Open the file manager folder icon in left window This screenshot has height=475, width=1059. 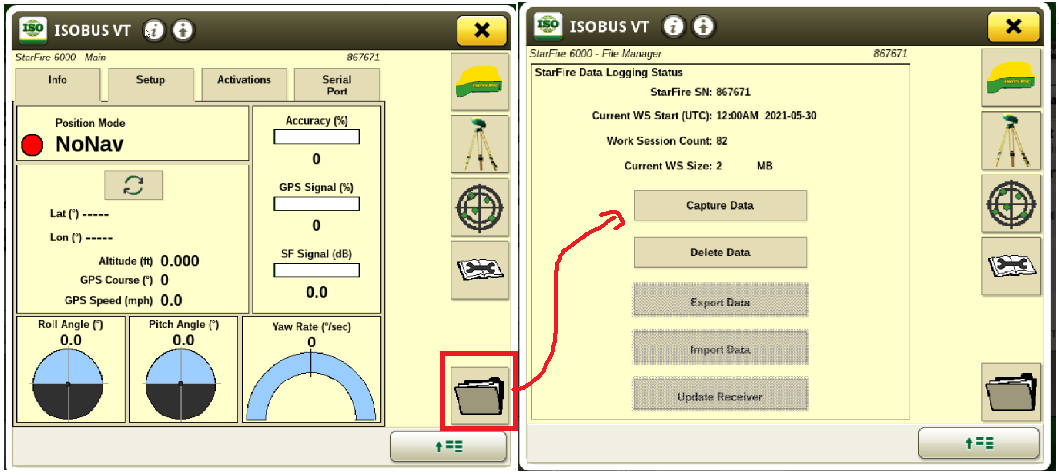480,395
